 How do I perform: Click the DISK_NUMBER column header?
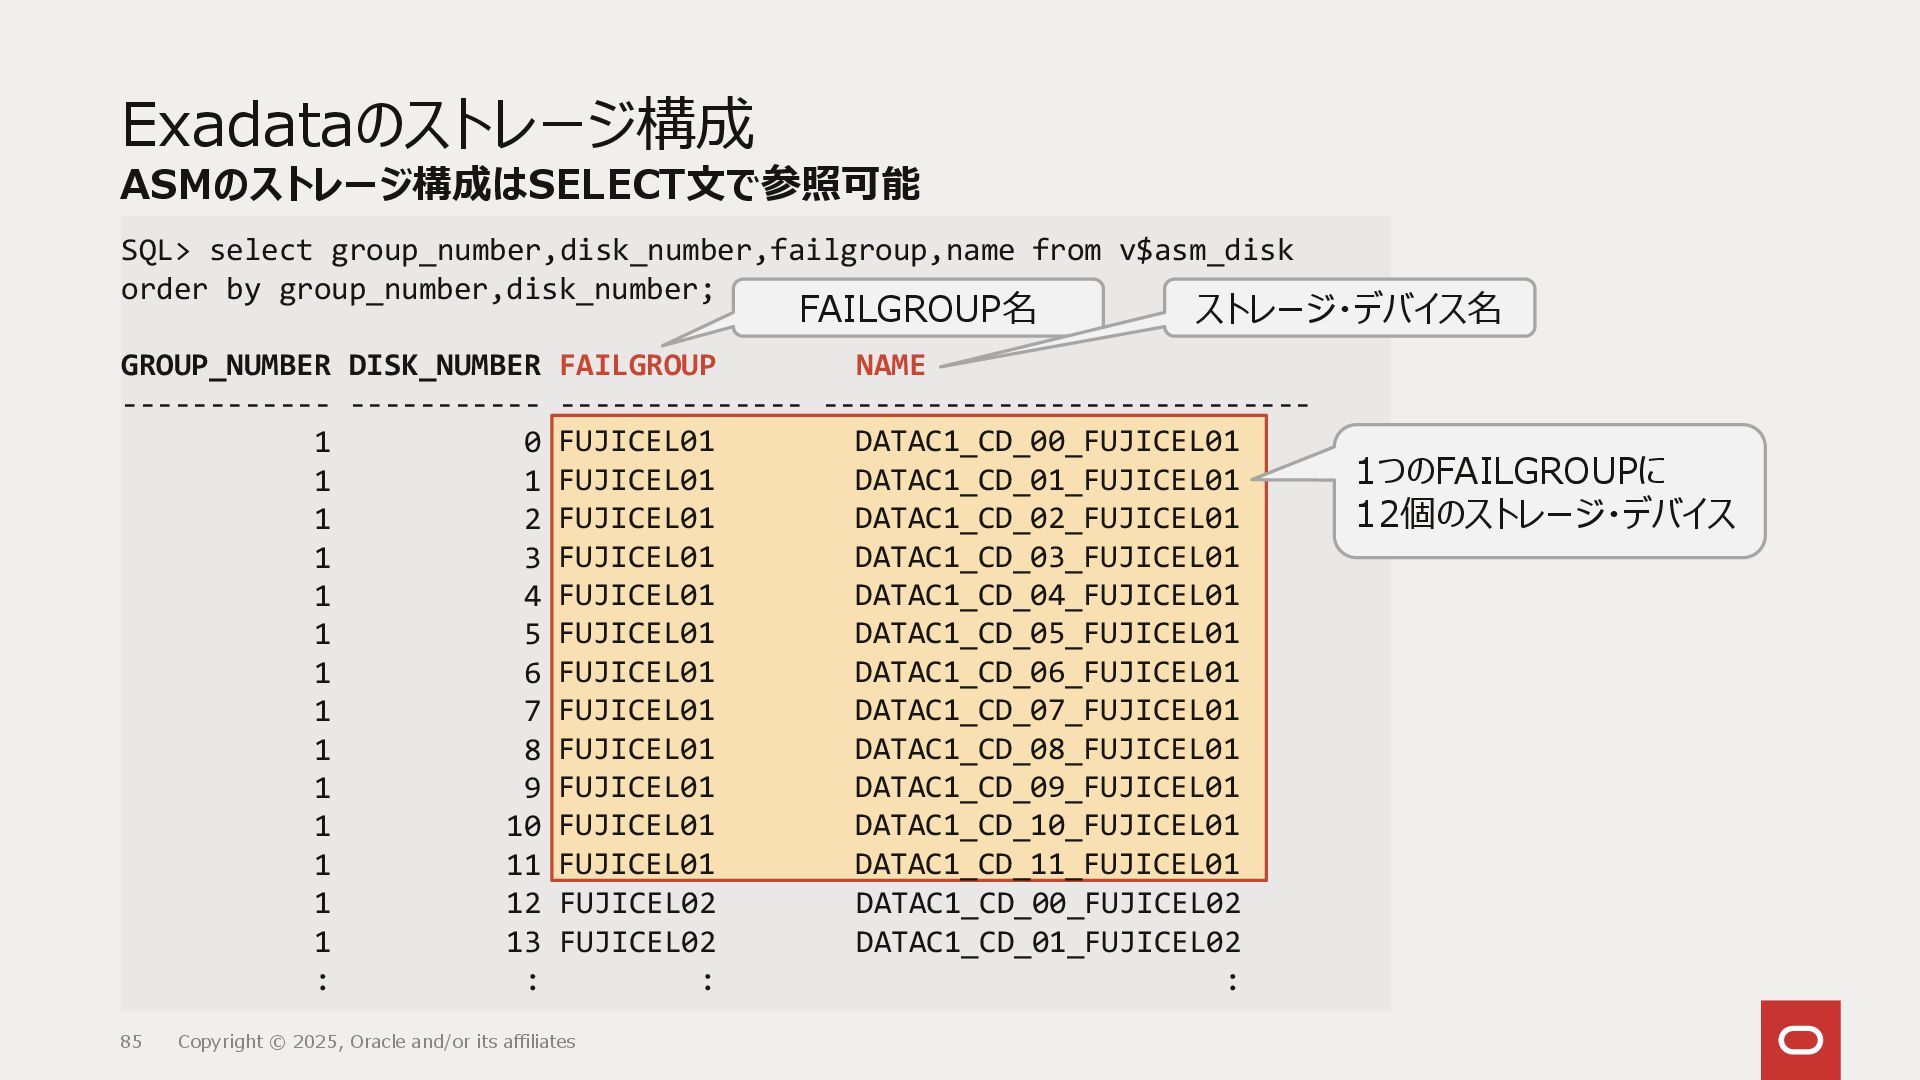(444, 366)
